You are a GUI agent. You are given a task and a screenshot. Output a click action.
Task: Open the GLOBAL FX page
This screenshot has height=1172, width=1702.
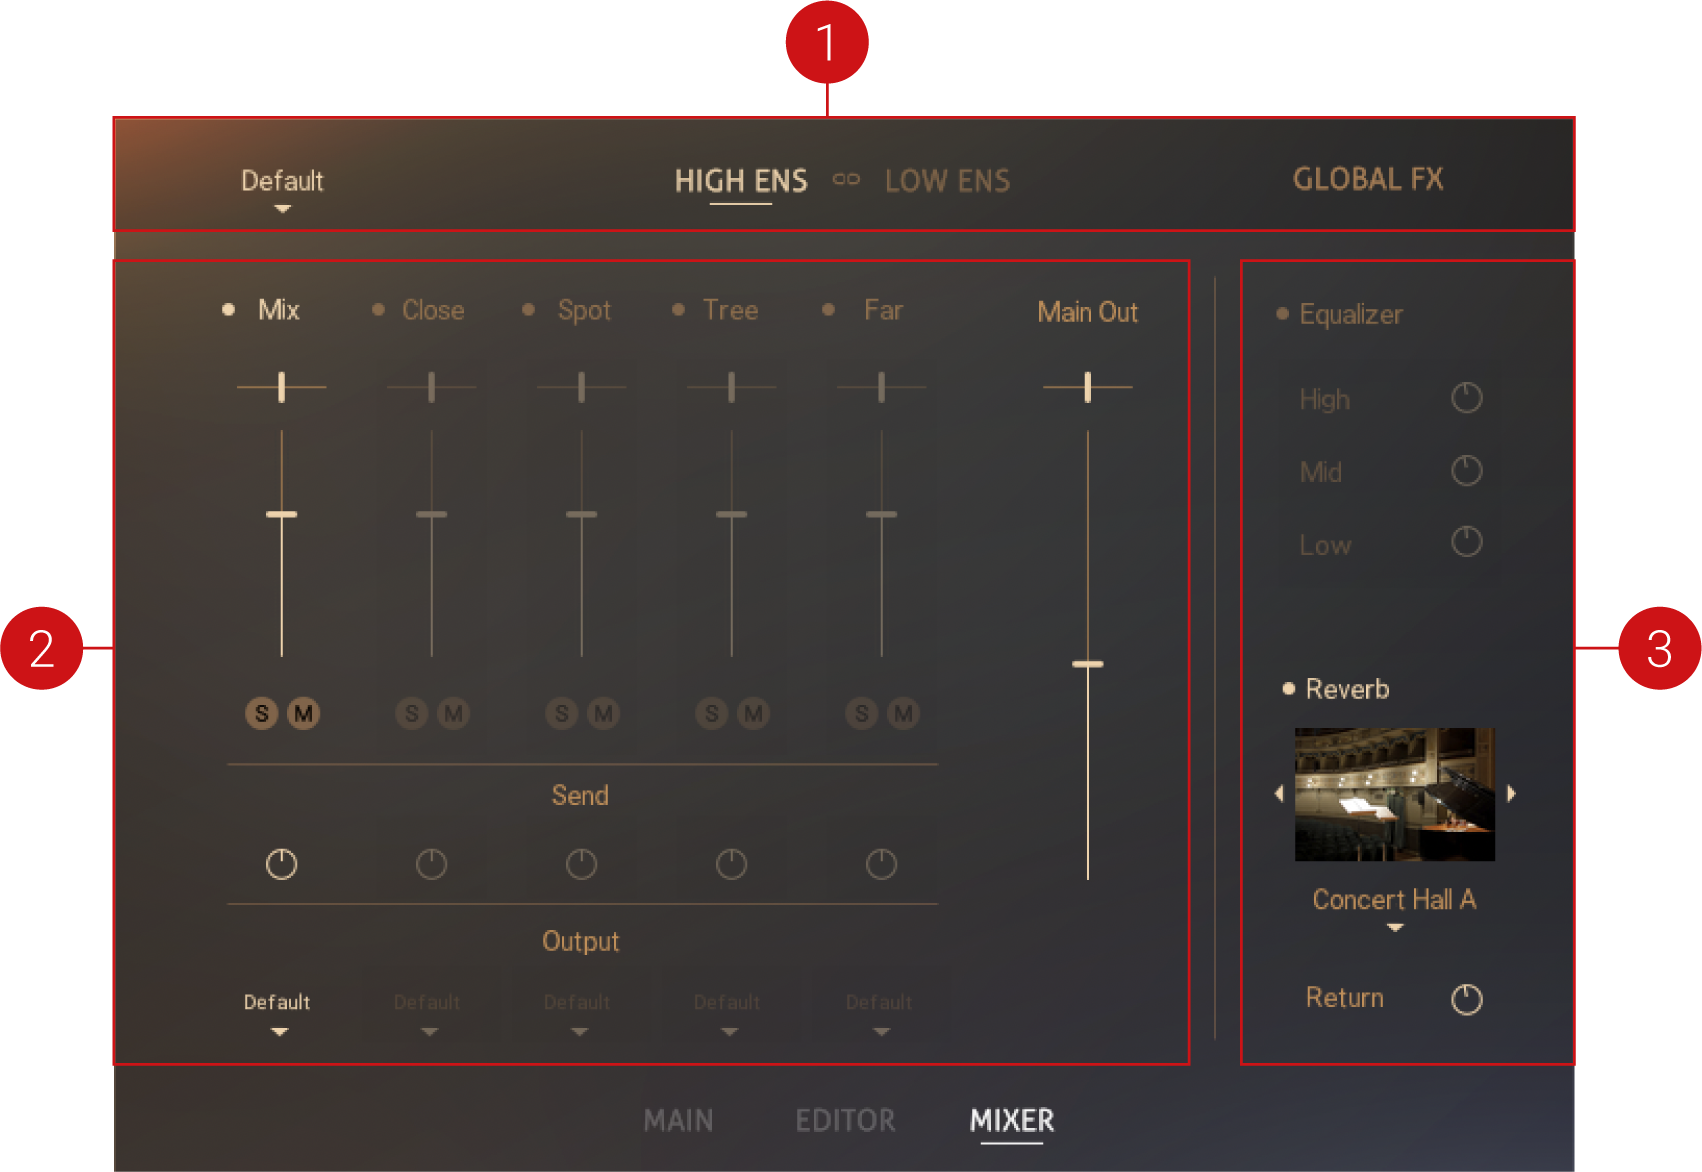(x=1368, y=180)
